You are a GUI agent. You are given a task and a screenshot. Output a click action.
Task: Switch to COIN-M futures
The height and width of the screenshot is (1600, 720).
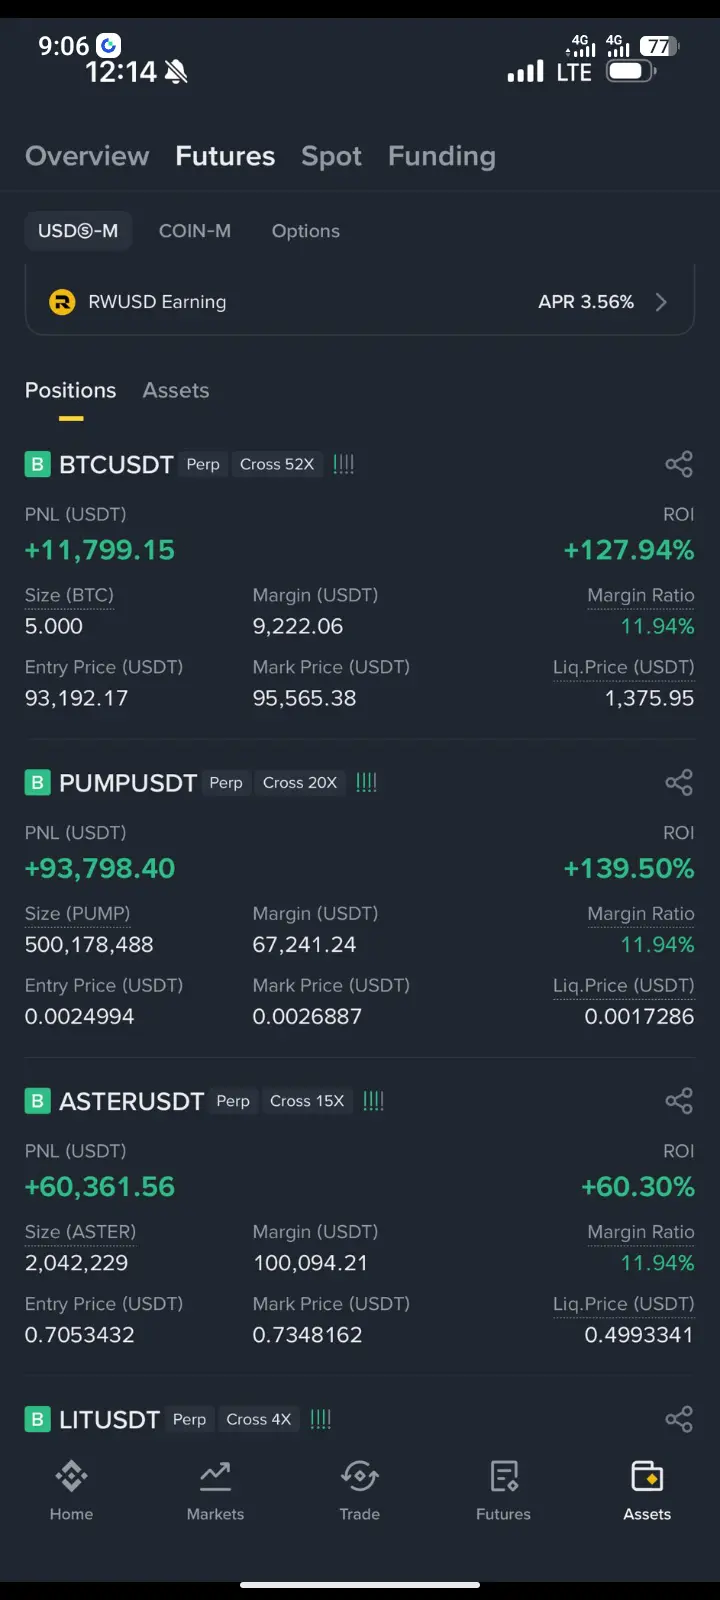(x=195, y=231)
